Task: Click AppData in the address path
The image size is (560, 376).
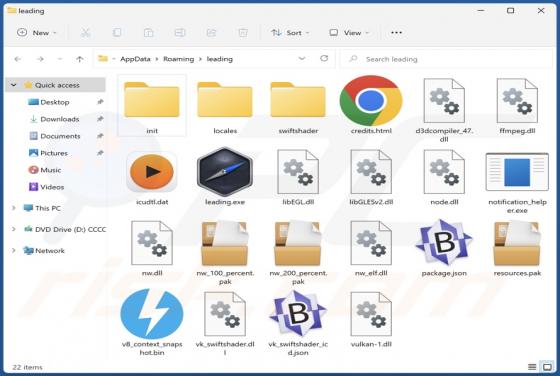Action: [135, 59]
